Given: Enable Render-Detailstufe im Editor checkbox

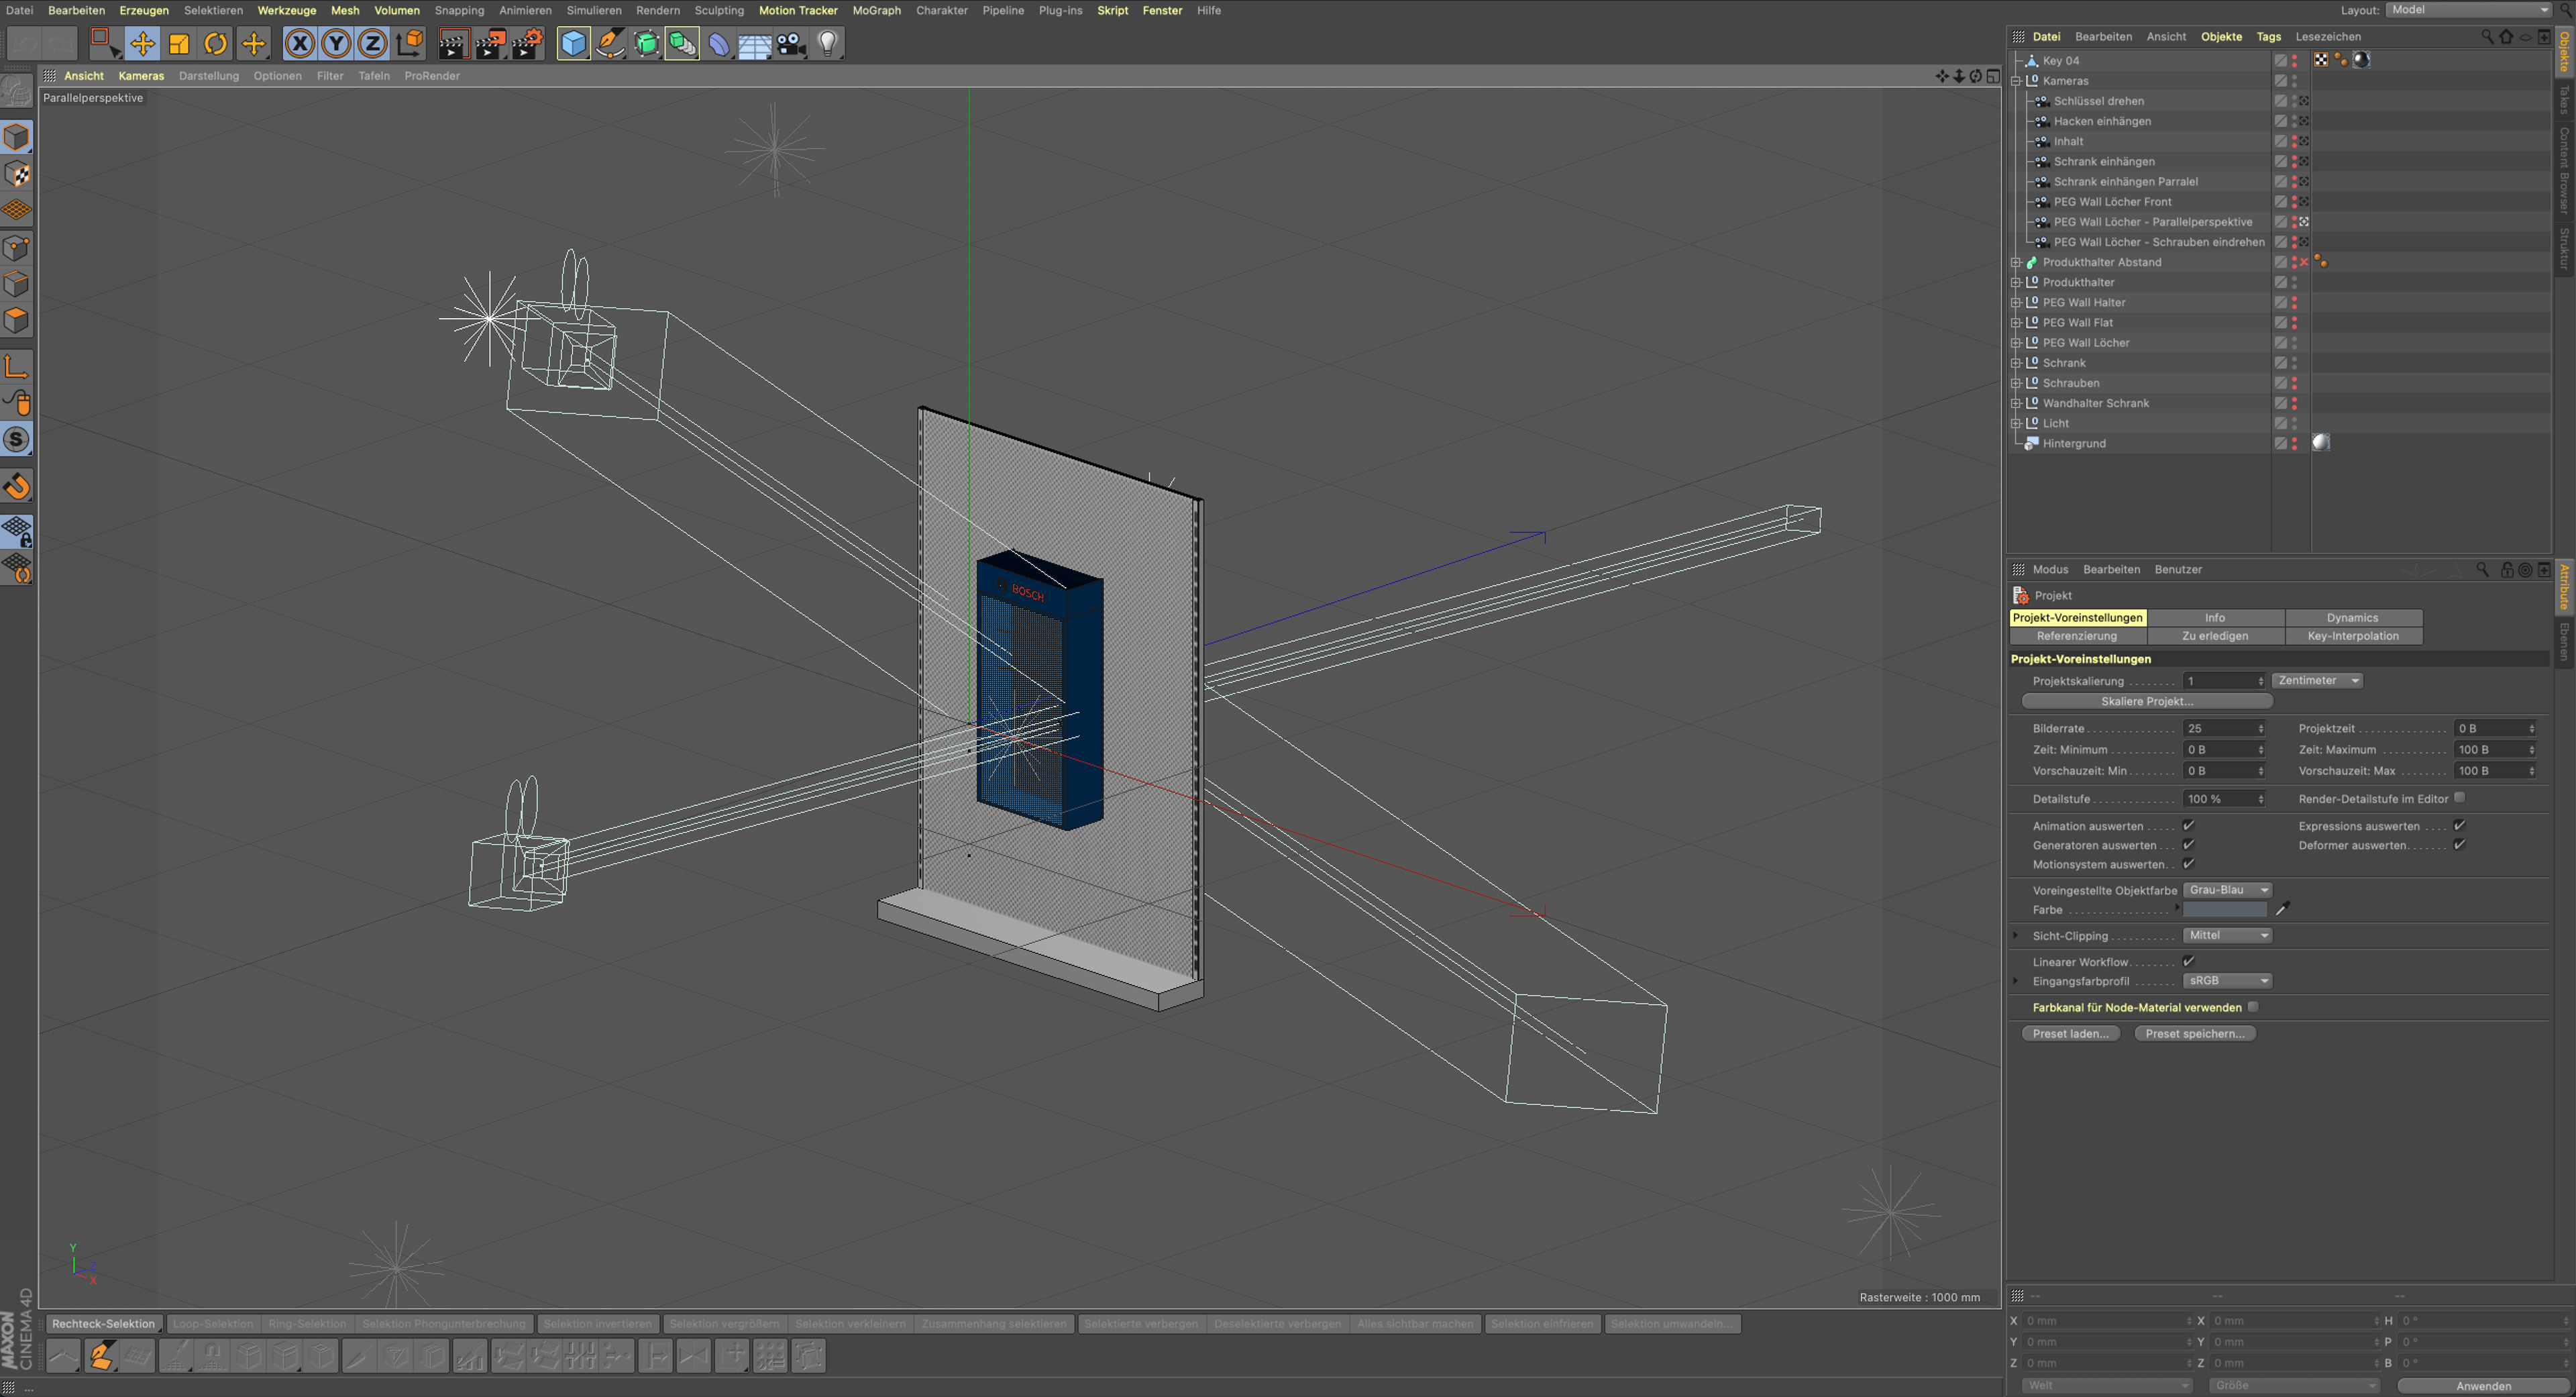Looking at the screenshot, I should coord(2459,798).
